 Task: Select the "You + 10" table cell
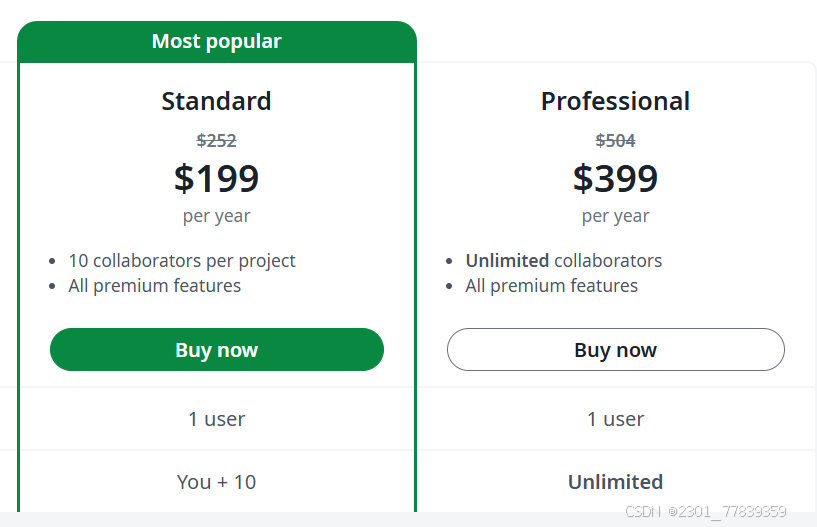click(216, 482)
